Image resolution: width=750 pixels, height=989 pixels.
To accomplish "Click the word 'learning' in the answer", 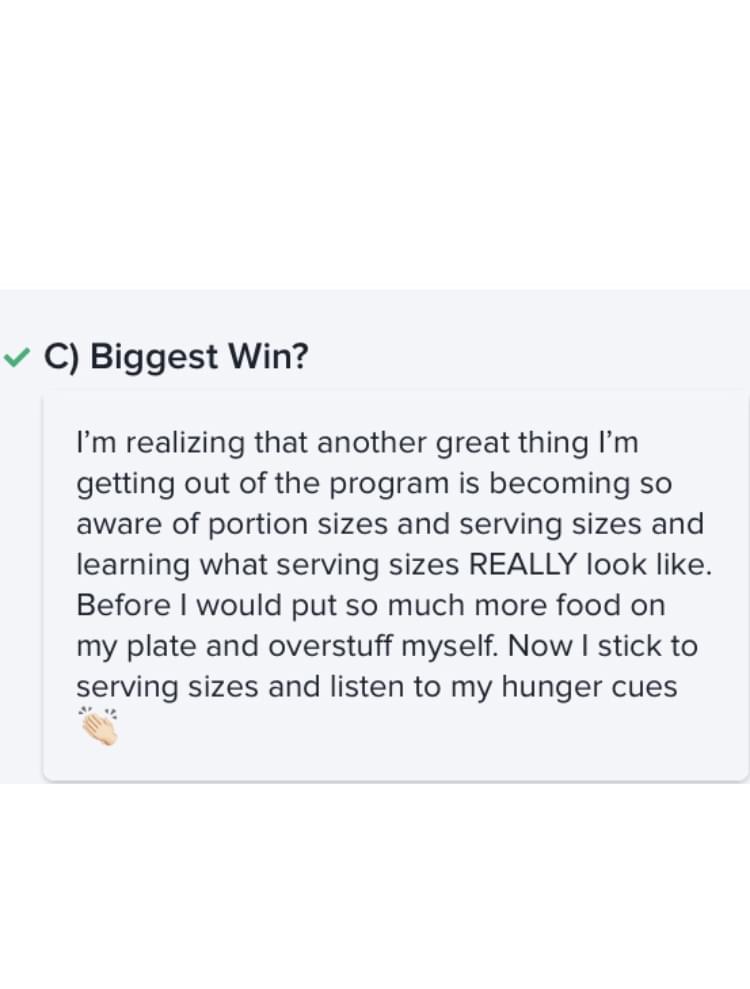I will click(133, 565).
